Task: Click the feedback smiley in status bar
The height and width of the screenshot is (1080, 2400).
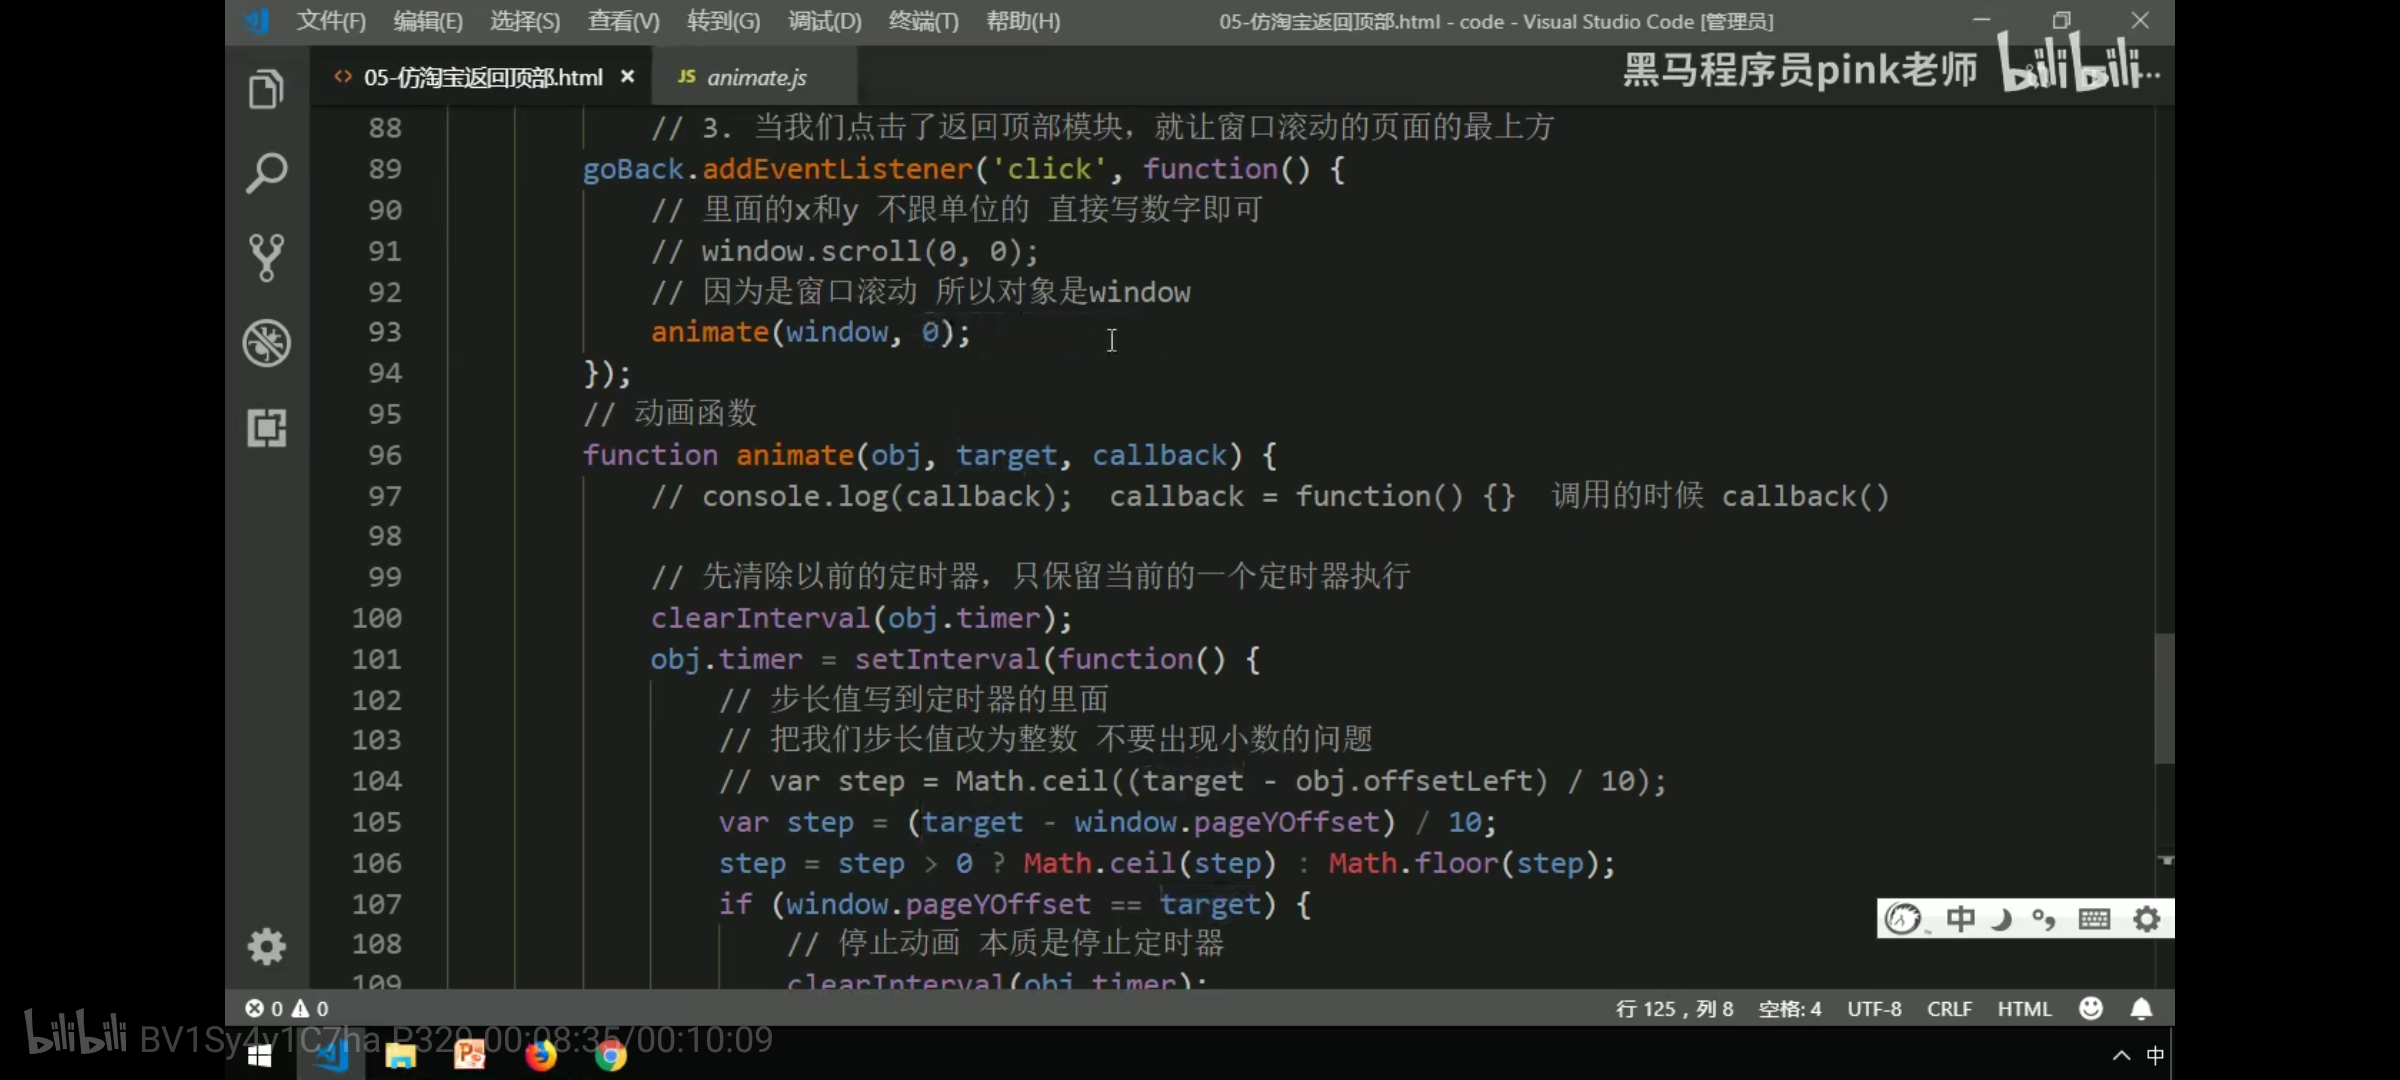Action: 2090,1008
